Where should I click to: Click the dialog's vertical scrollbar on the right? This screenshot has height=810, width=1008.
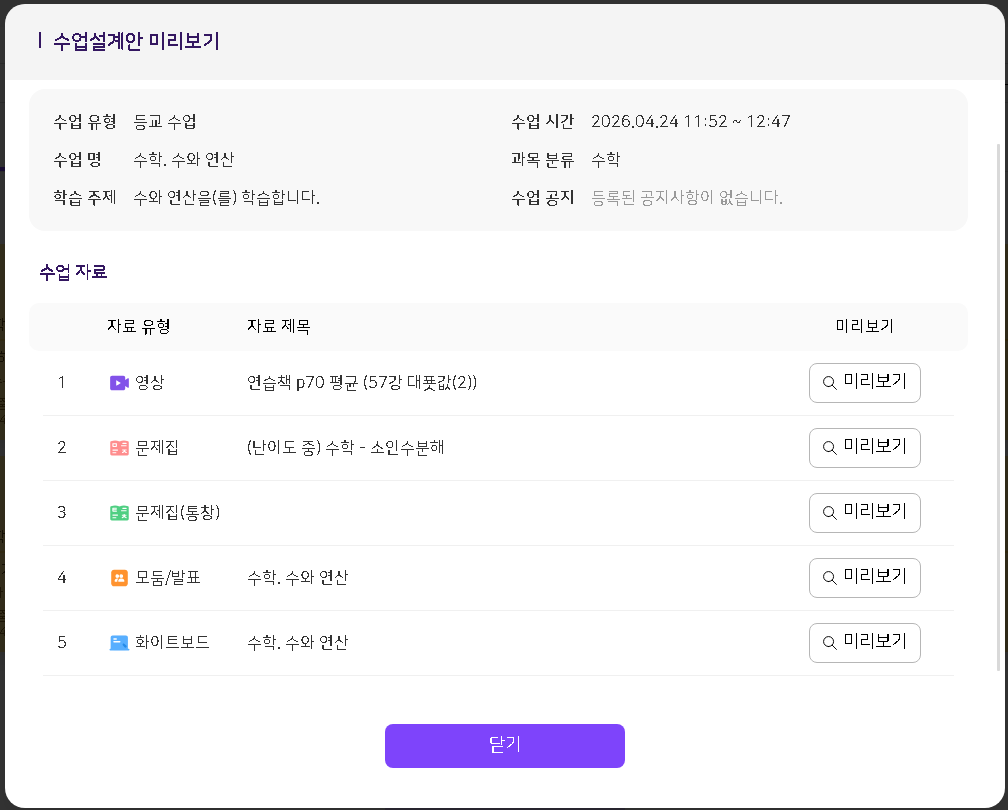tap(998, 400)
